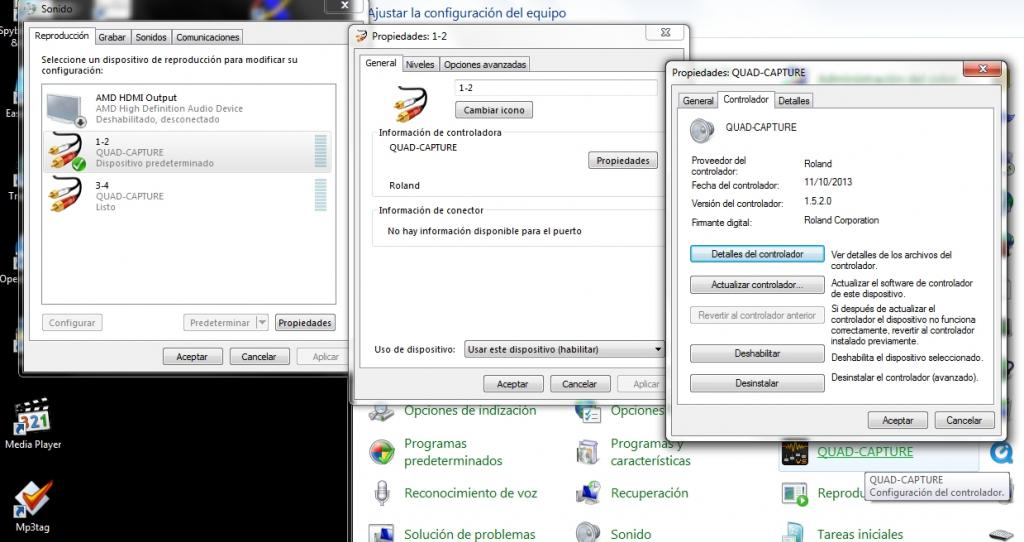This screenshot has height=542, width=1024.
Task: Open QUAD-CAPTURE control panel icon
Action: [x=795, y=452]
